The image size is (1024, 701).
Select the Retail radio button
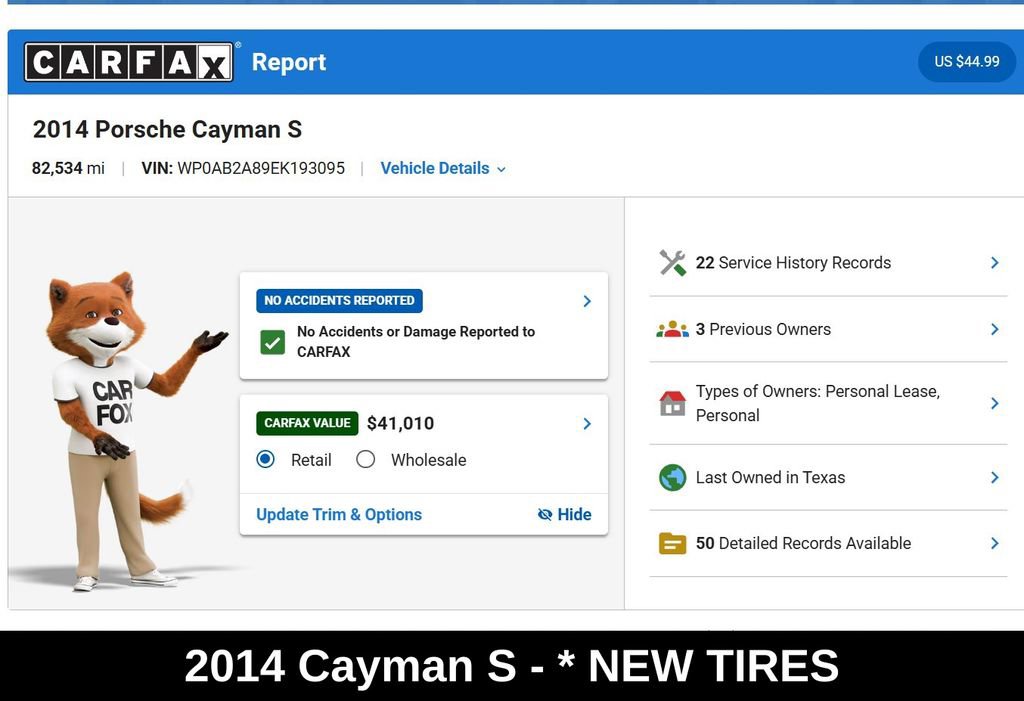tap(265, 459)
